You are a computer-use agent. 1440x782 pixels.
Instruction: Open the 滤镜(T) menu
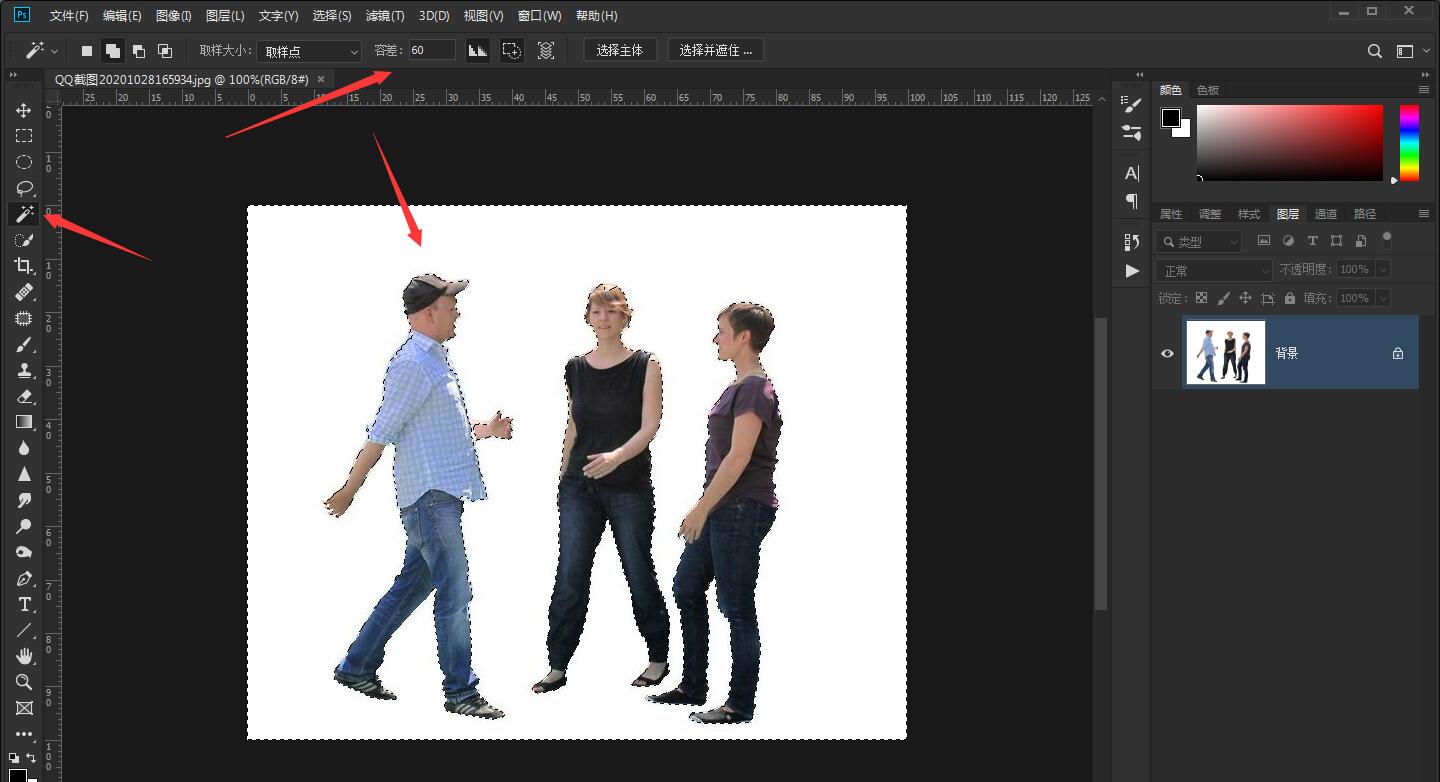(x=385, y=16)
